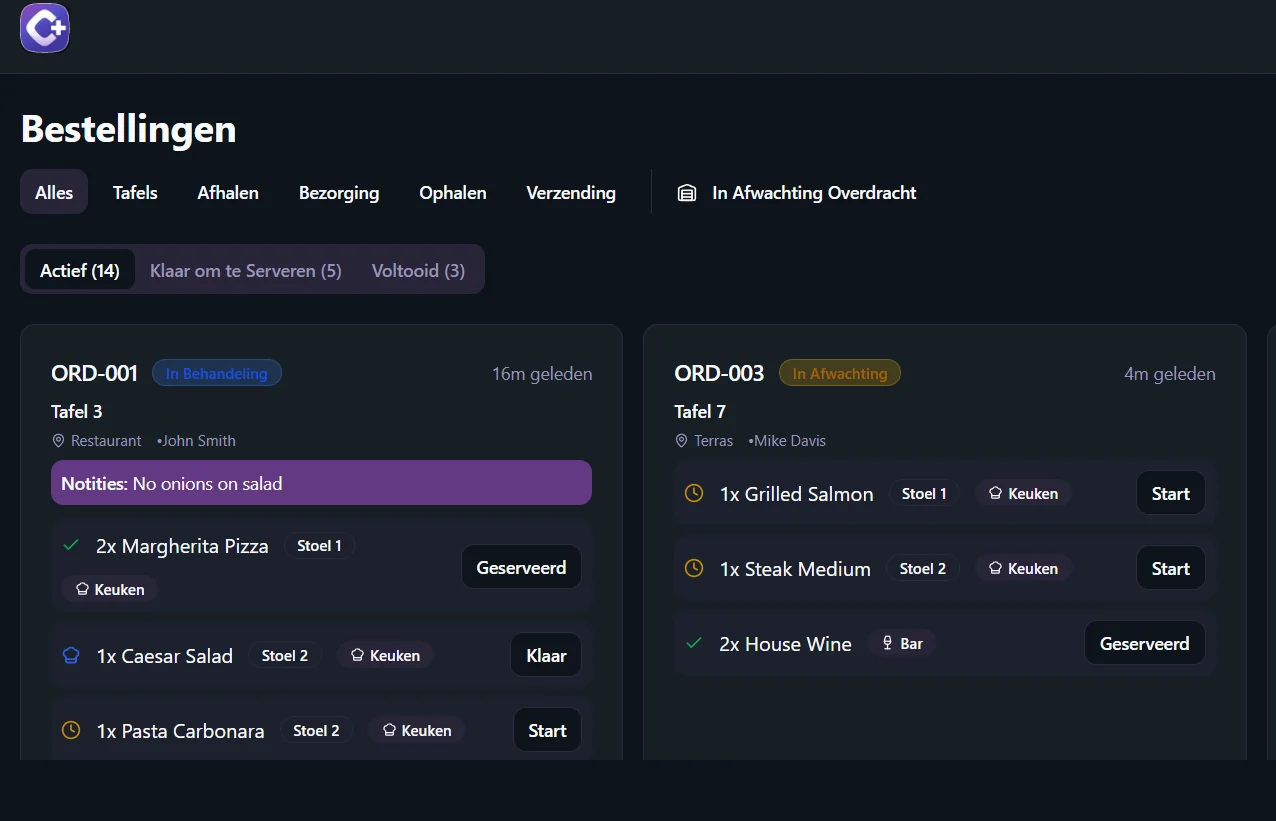Click the location pin icon next to Terras
Viewport: 1276px width, 821px height.
[x=682, y=440]
